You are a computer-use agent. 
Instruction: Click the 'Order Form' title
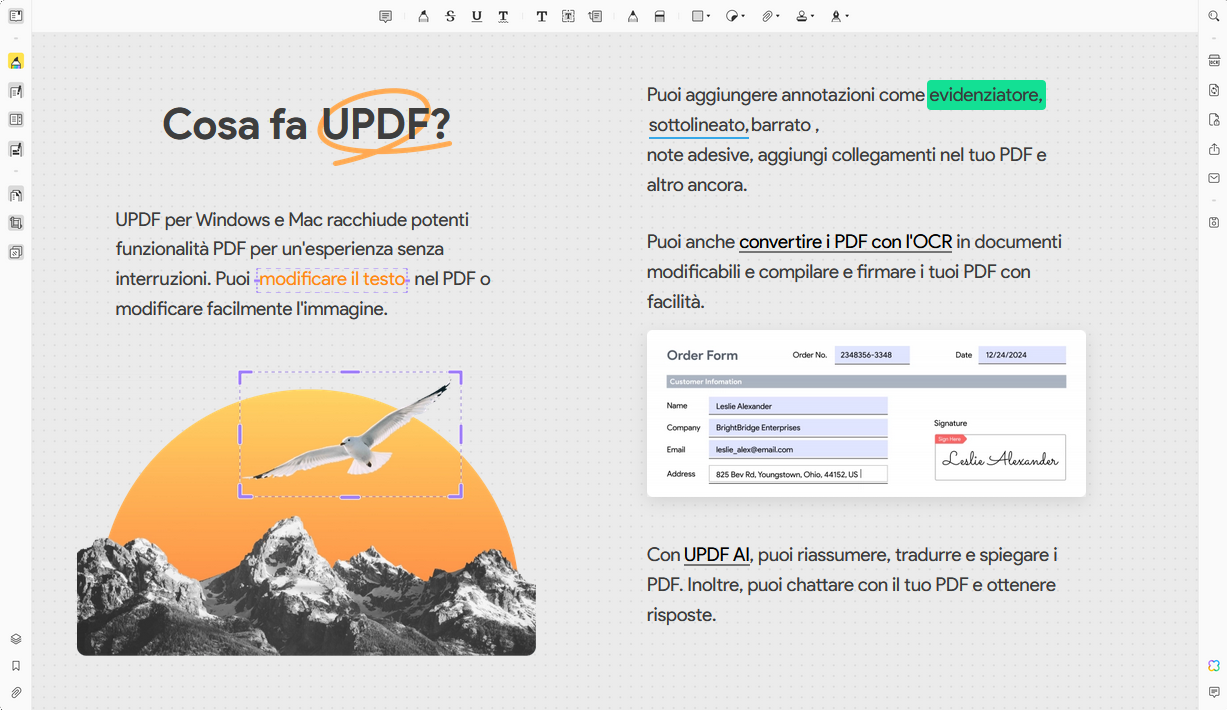tap(702, 355)
